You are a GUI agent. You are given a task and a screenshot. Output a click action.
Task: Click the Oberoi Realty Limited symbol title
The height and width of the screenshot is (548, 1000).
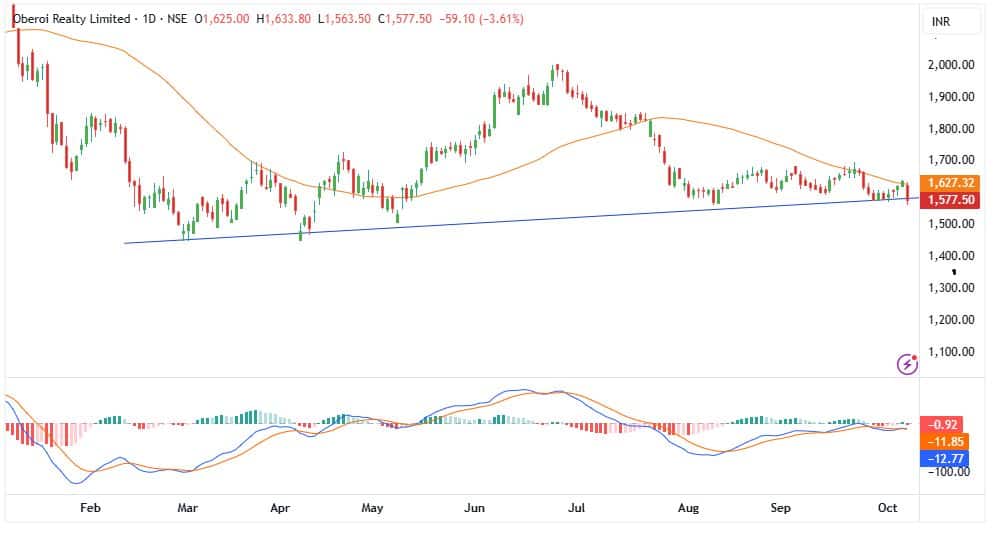(70, 19)
